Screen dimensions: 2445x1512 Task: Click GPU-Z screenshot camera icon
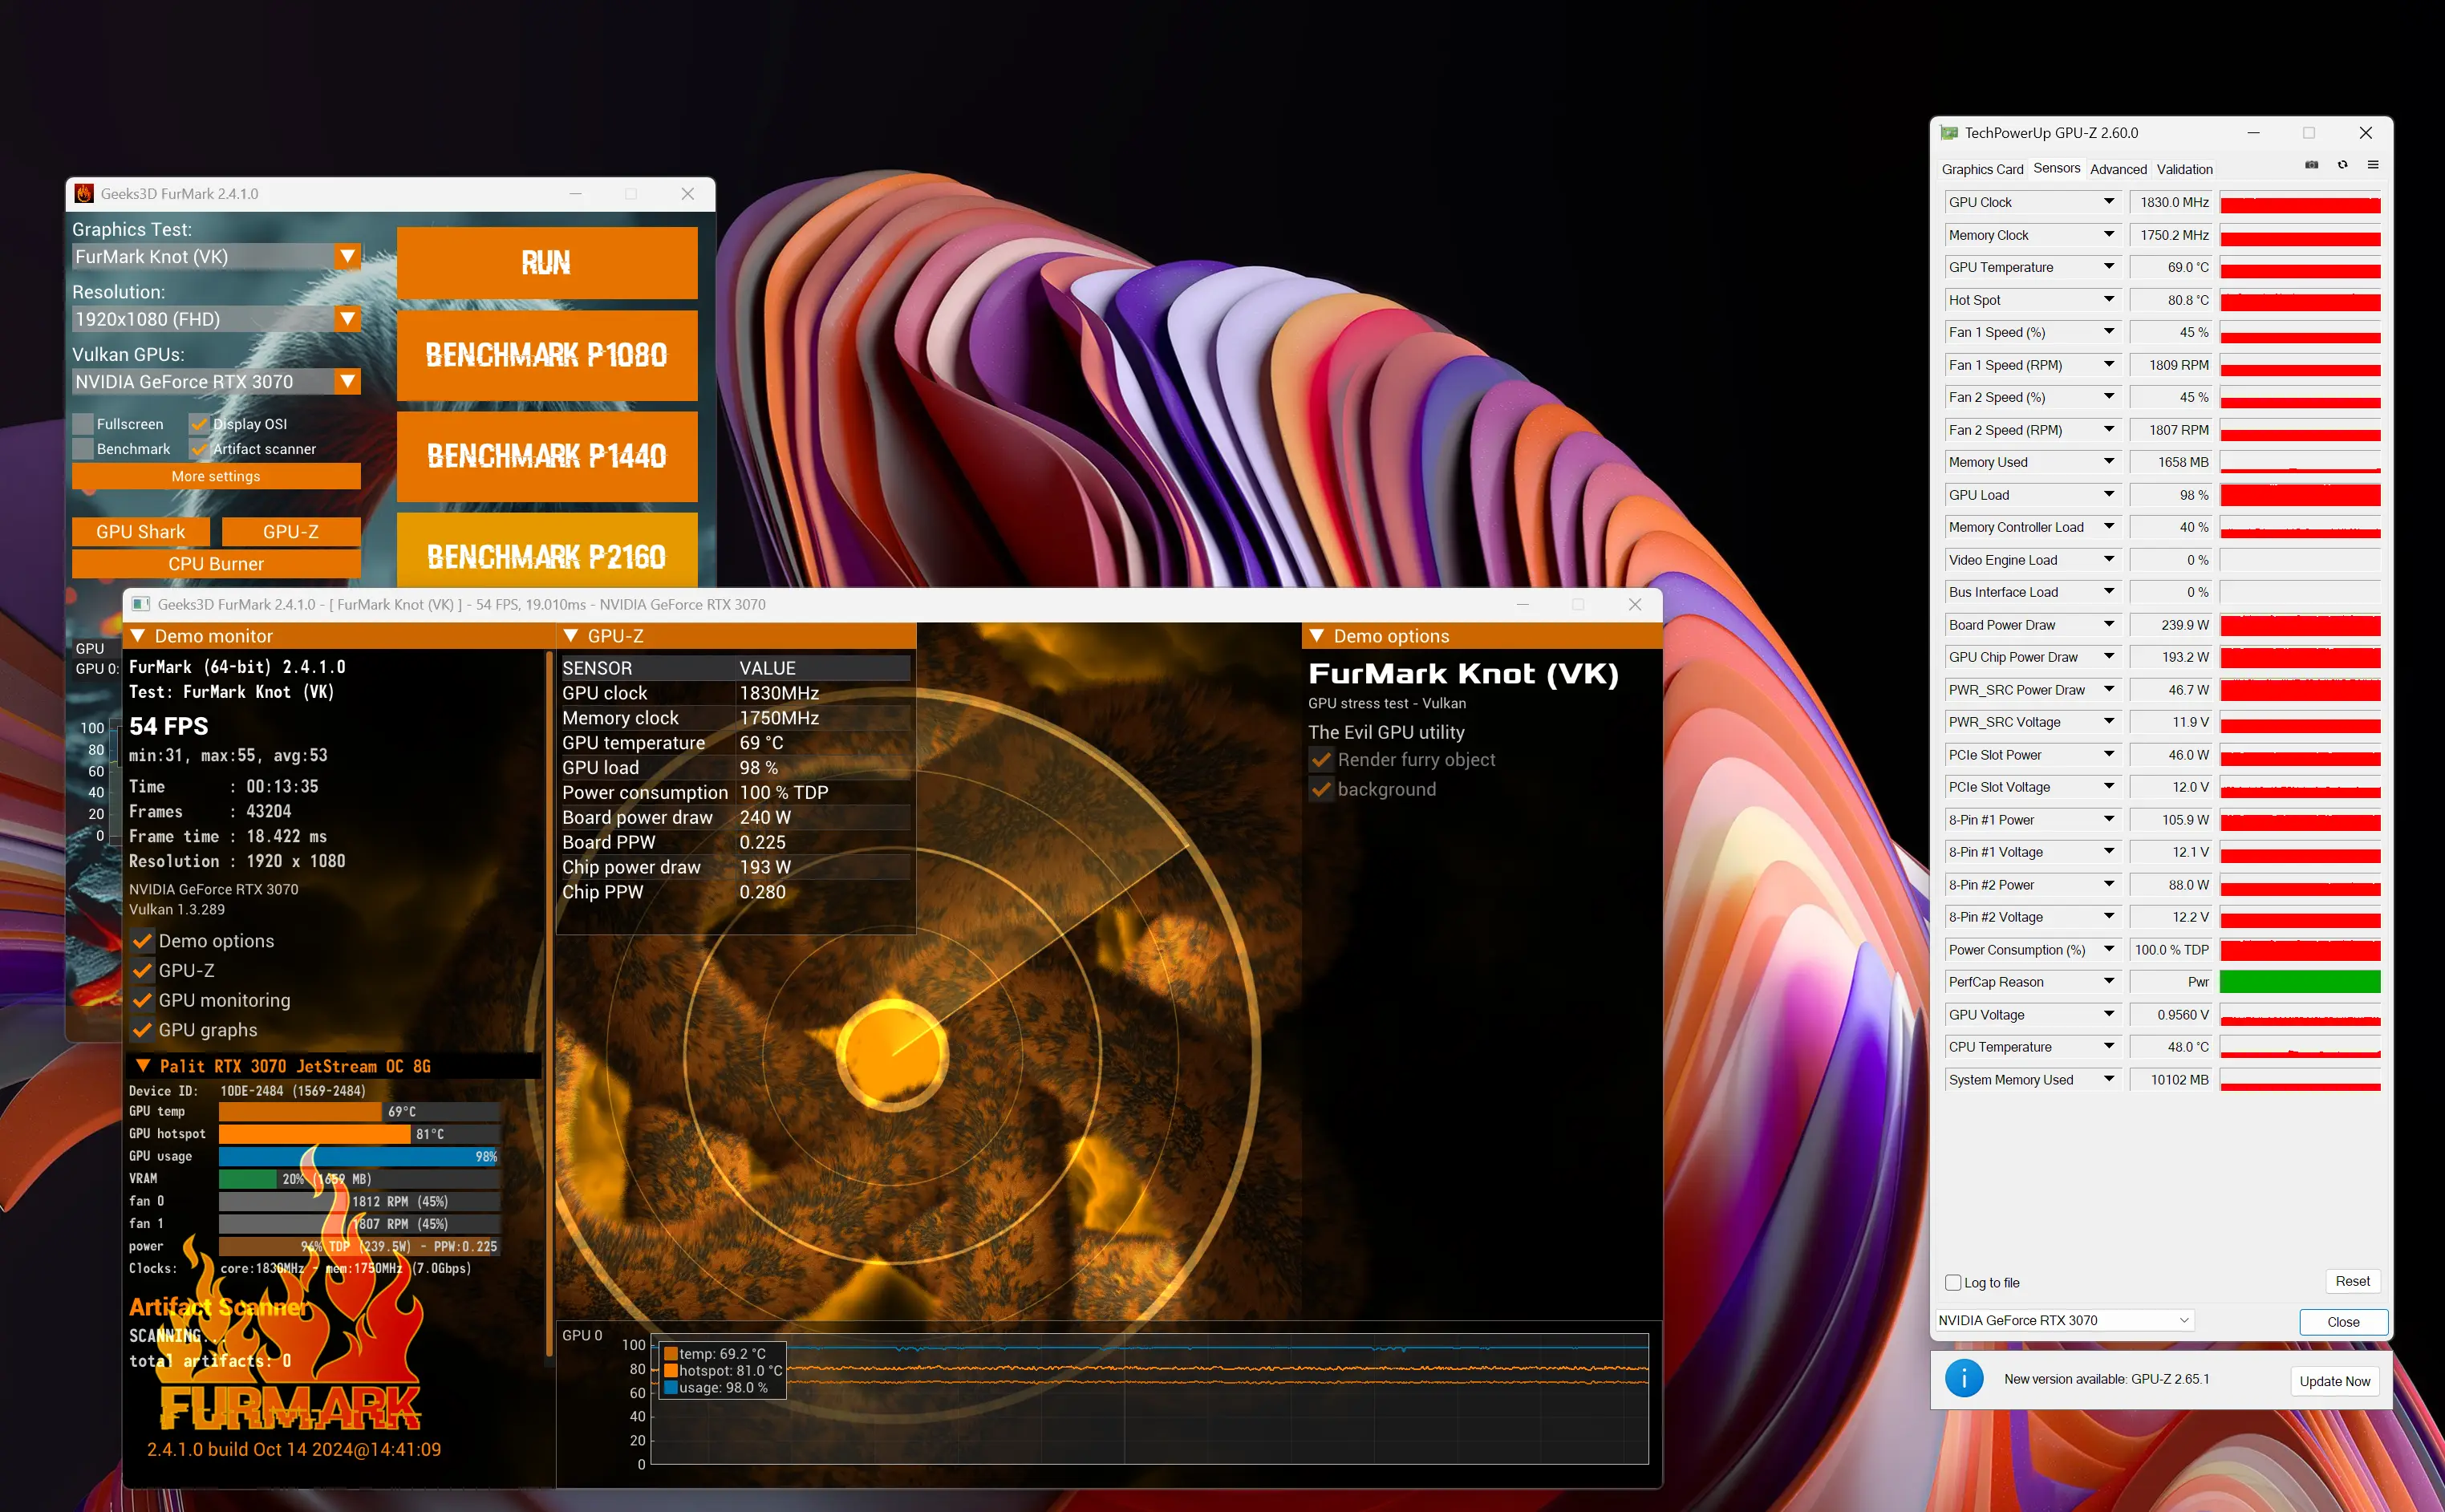2311,165
